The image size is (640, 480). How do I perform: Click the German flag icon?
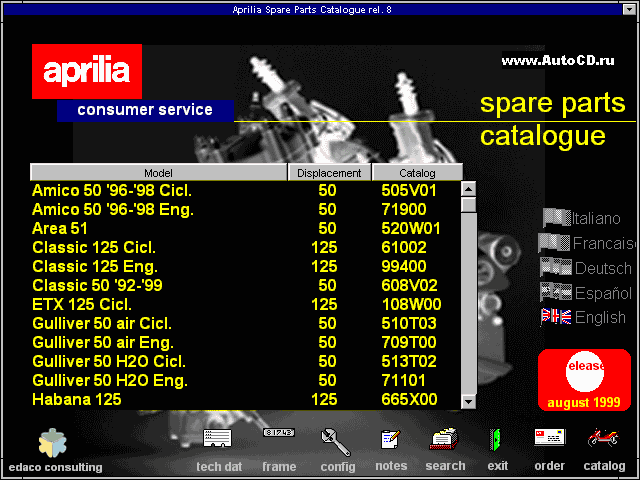click(x=556, y=267)
